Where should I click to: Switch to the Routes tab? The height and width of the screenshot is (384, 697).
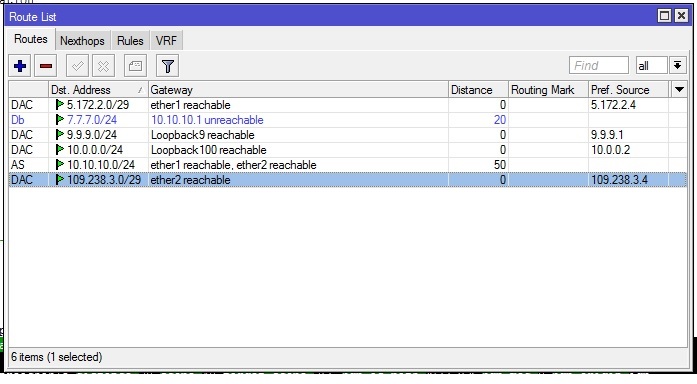click(x=31, y=39)
